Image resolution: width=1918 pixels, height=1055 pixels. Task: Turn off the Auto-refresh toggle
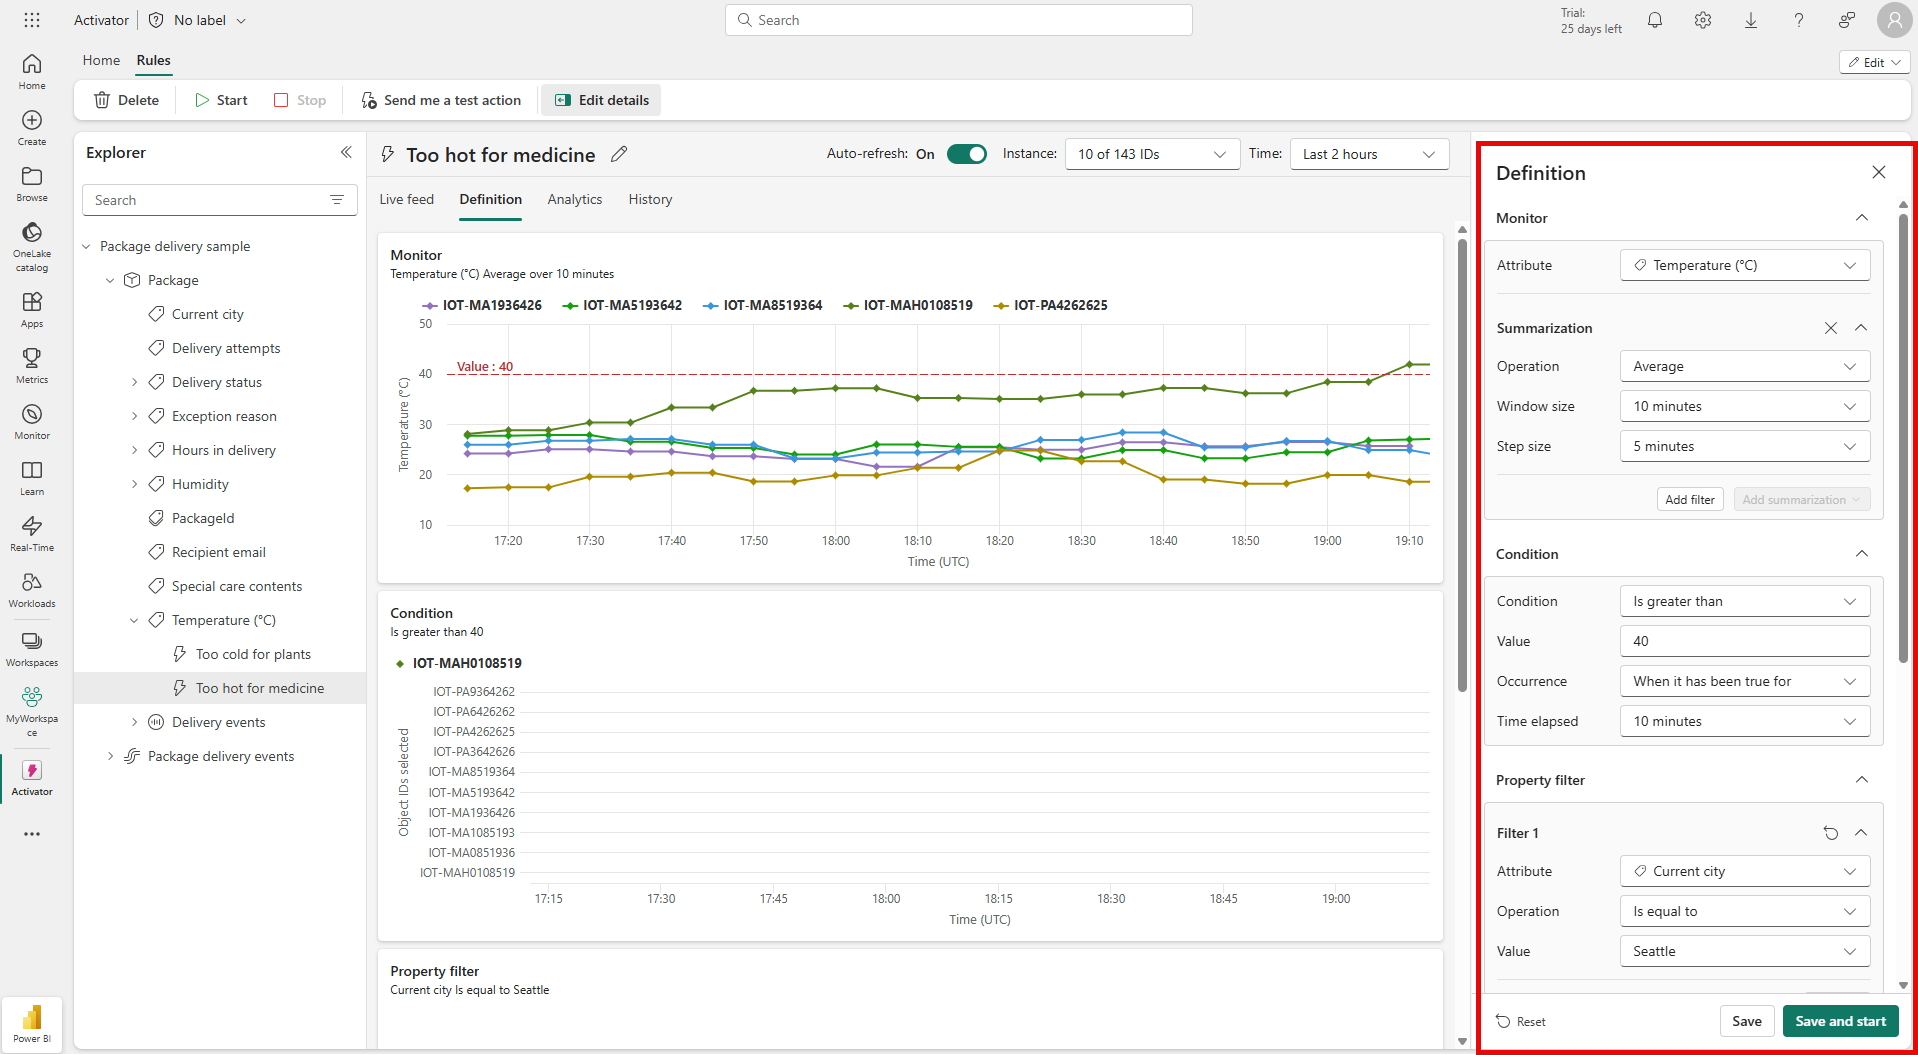tap(966, 154)
